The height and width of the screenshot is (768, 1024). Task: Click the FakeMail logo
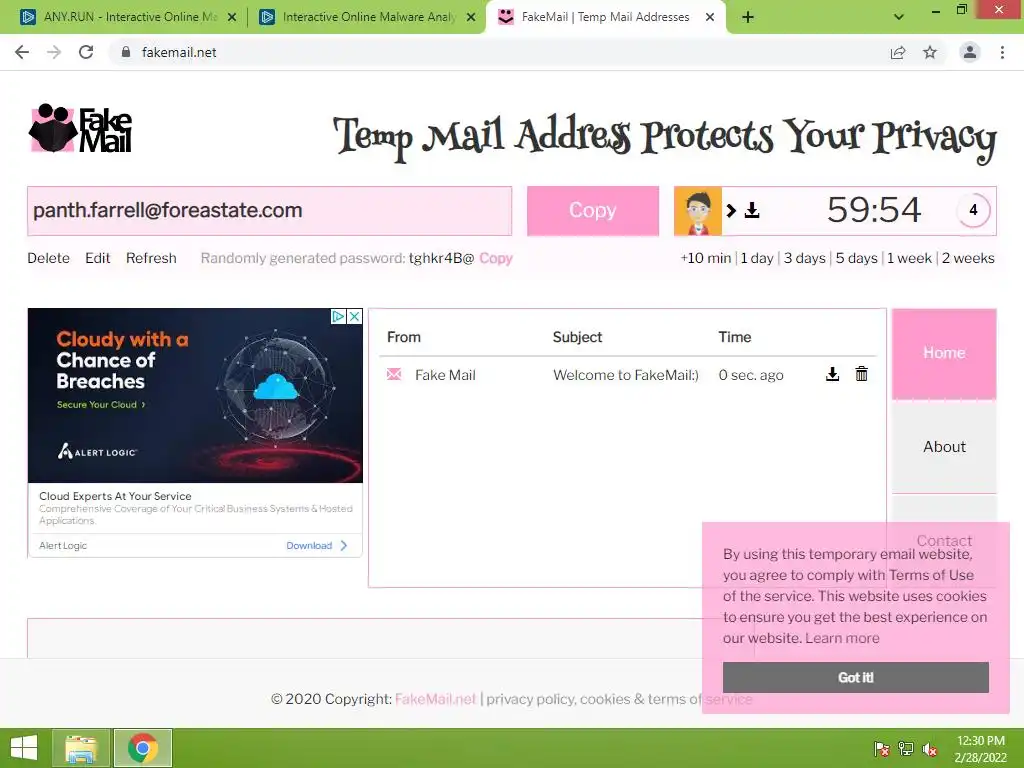click(x=81, y=128)
